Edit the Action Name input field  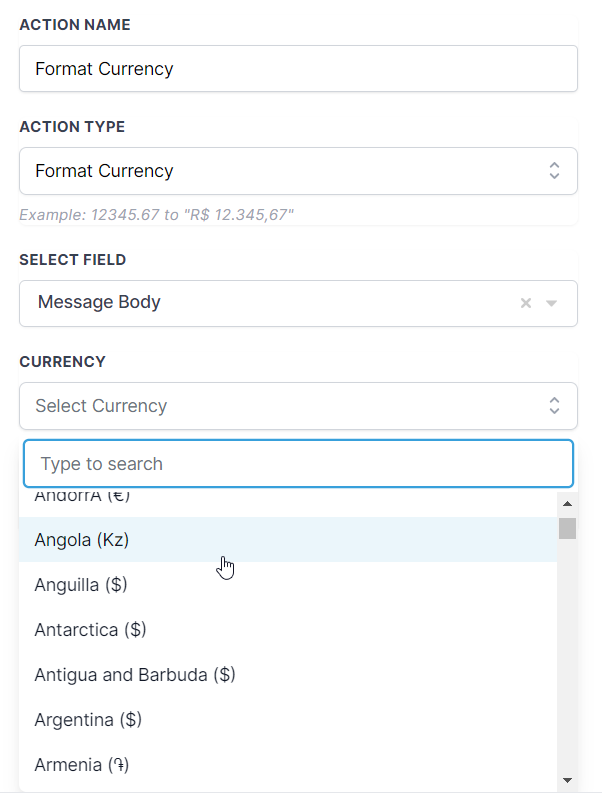tap(298, 69)
